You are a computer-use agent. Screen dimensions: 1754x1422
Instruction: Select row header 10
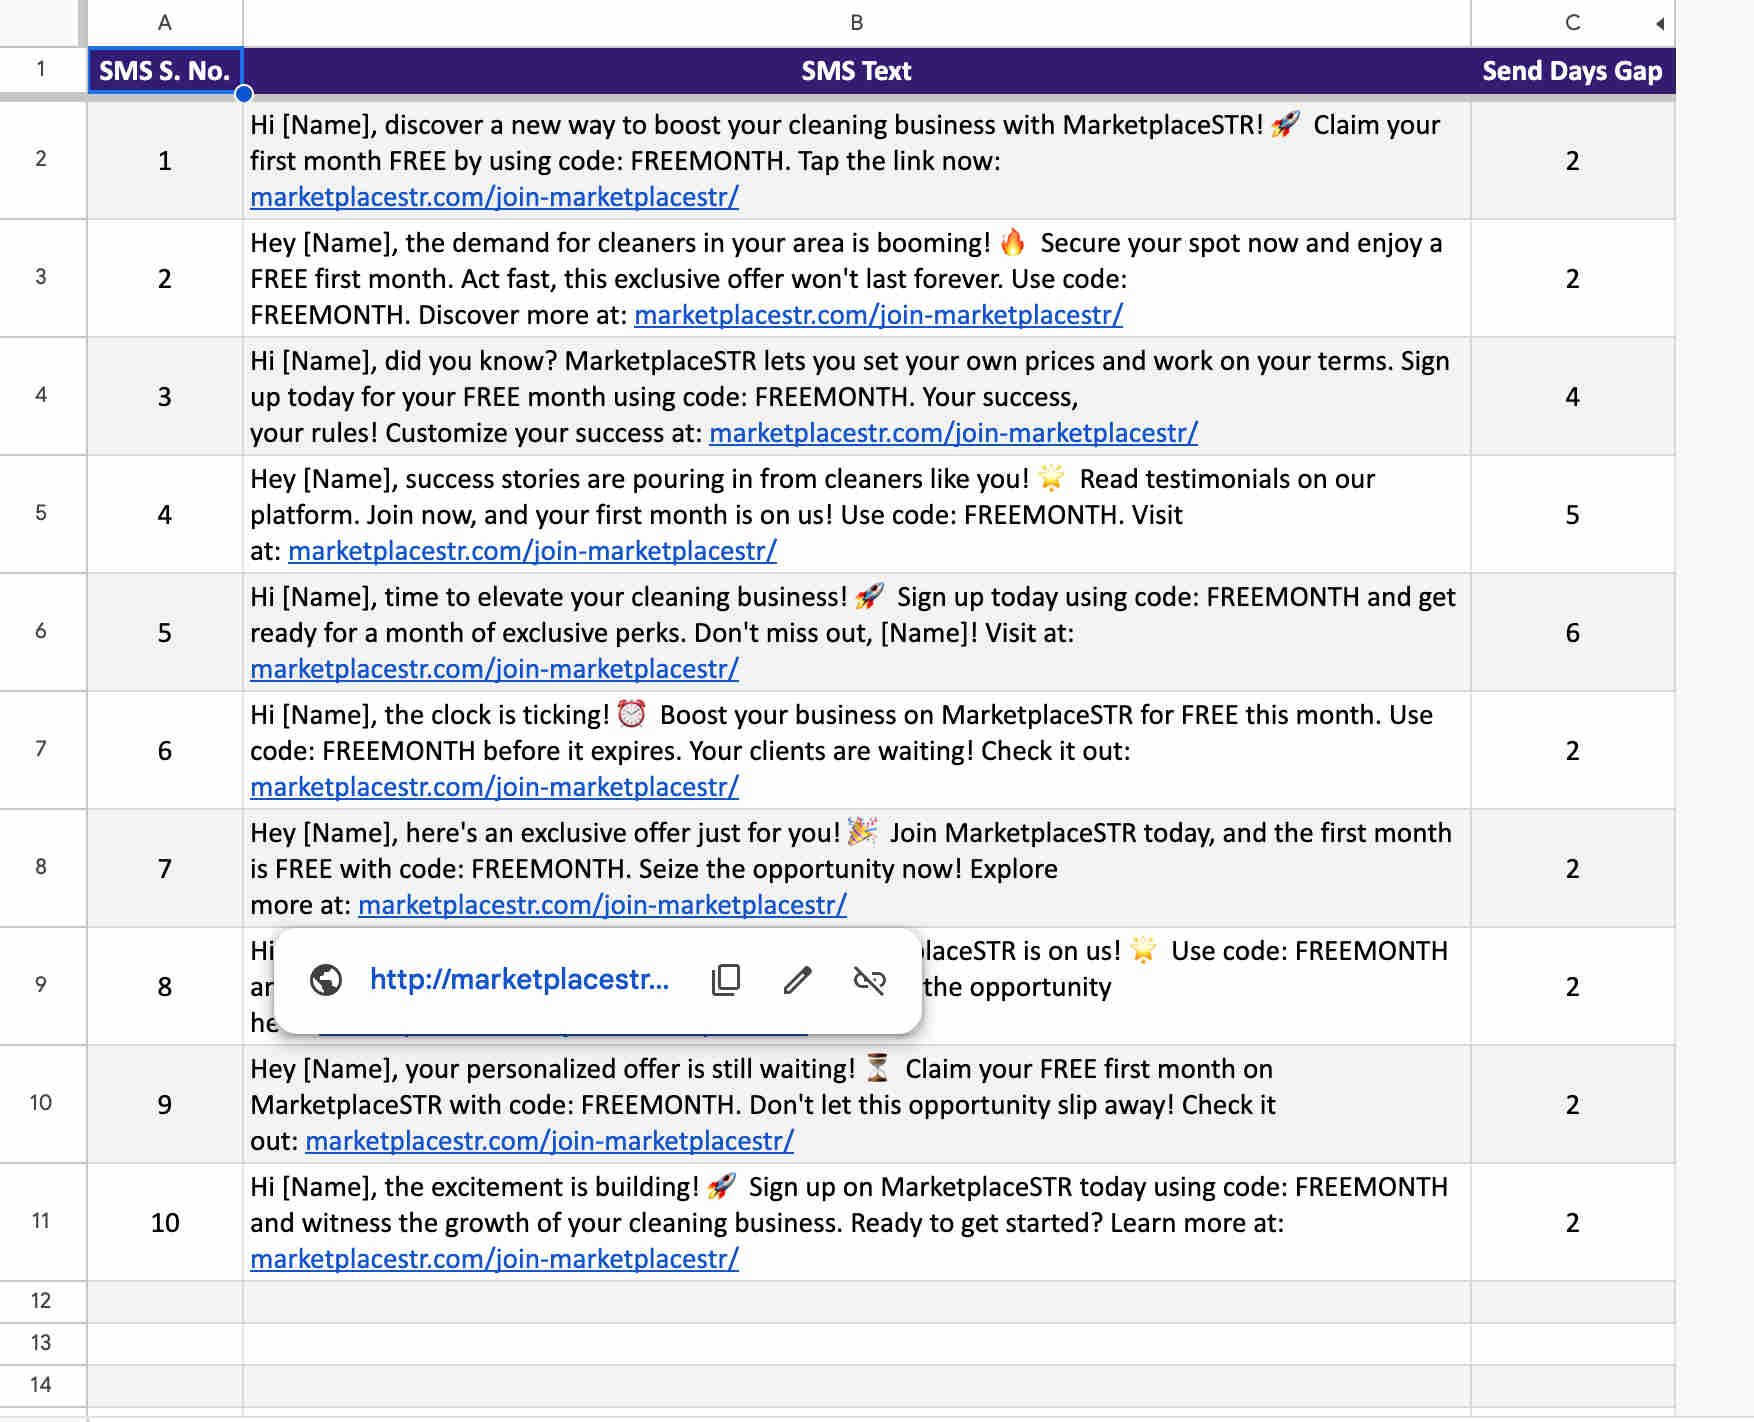tap(41, 1103)
